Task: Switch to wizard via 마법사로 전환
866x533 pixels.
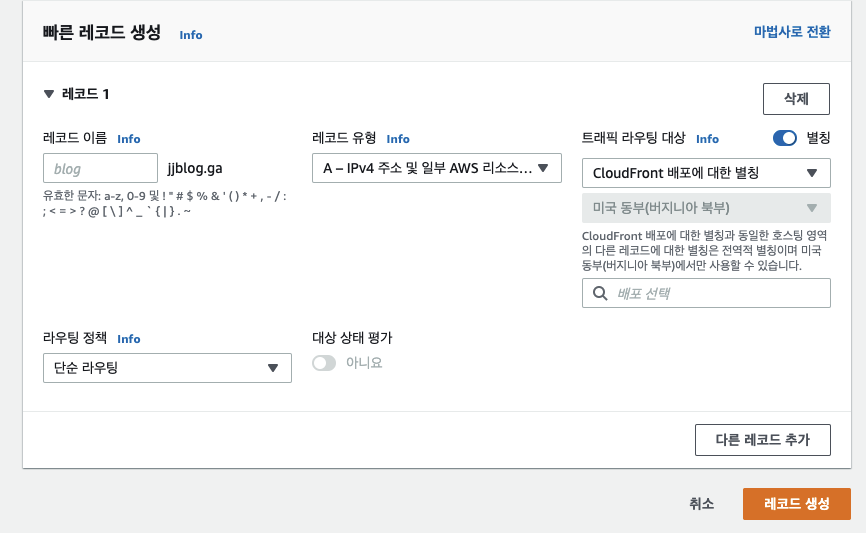Action: (791, 32)
